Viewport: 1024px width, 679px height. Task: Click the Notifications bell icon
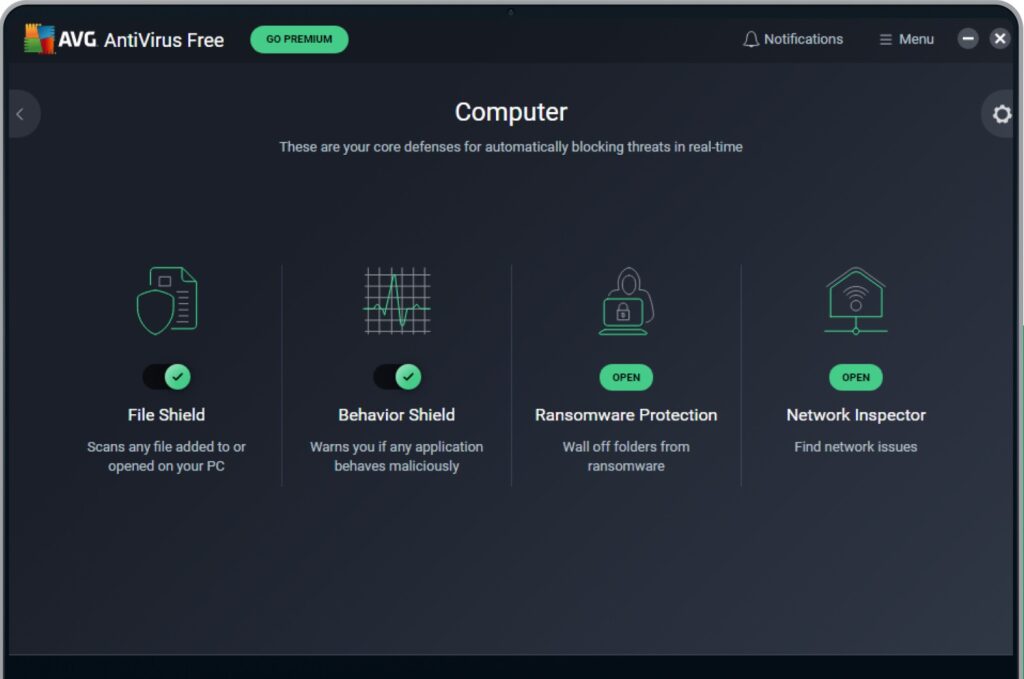[751, 39]
